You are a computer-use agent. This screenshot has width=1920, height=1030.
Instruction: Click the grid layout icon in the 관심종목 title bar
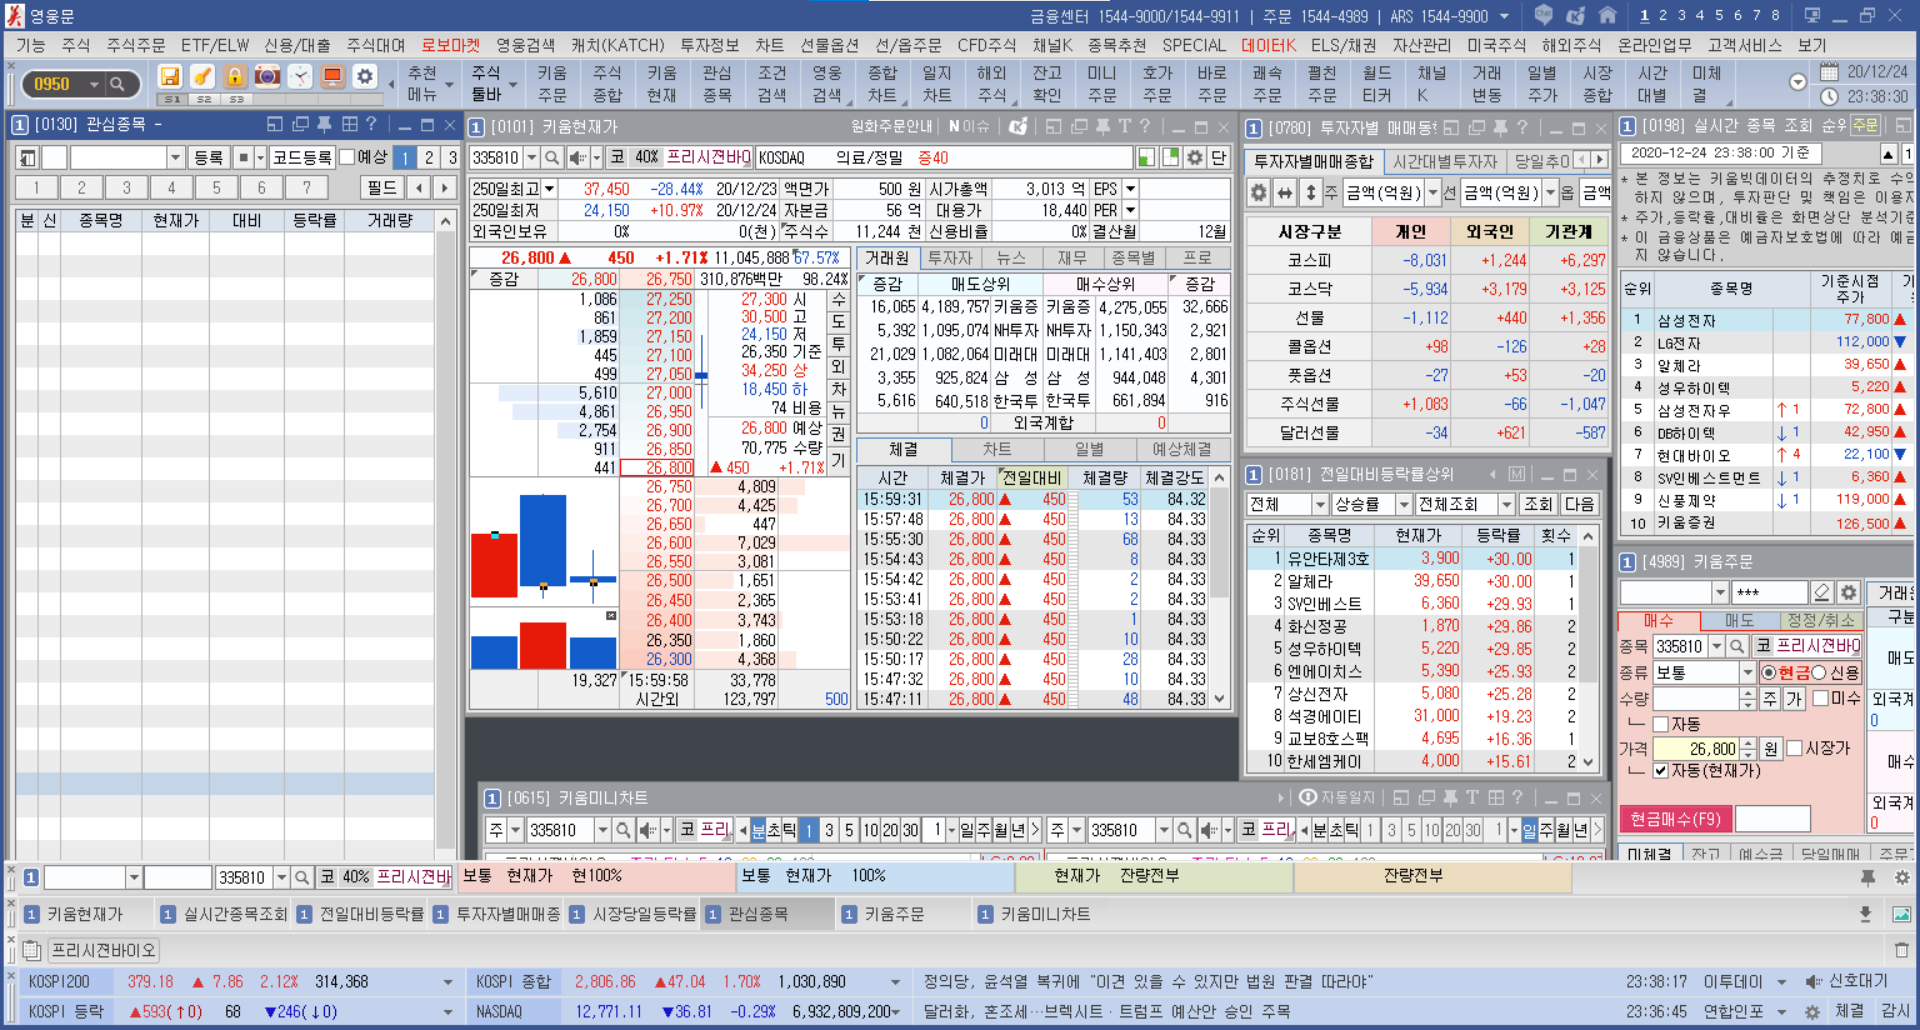coord(349,124)
